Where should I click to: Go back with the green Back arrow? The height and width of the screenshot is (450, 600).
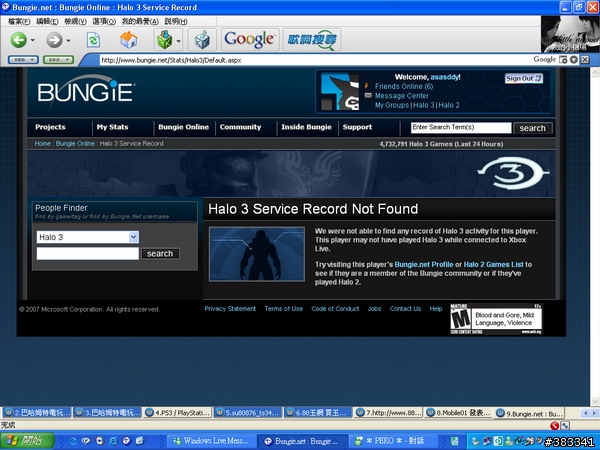18,40
